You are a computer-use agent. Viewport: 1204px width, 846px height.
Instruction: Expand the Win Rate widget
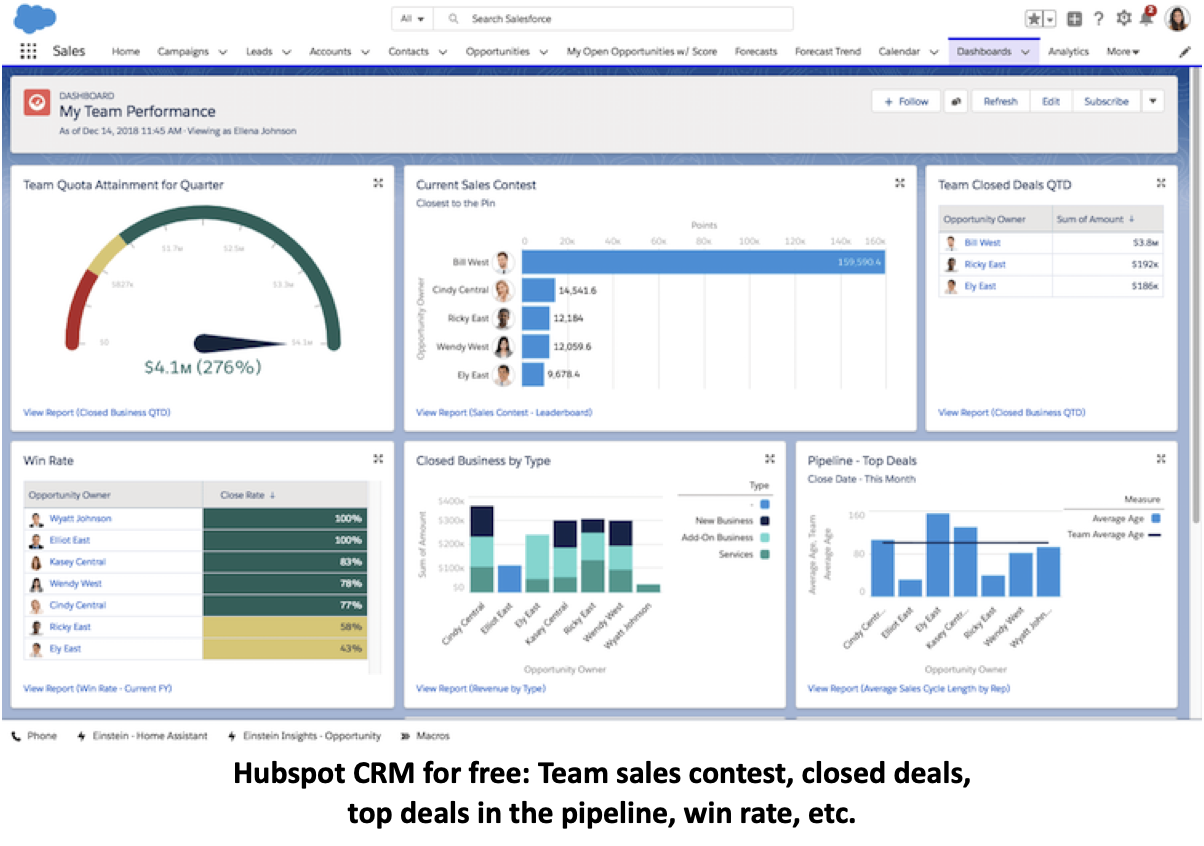coord(378,459)
